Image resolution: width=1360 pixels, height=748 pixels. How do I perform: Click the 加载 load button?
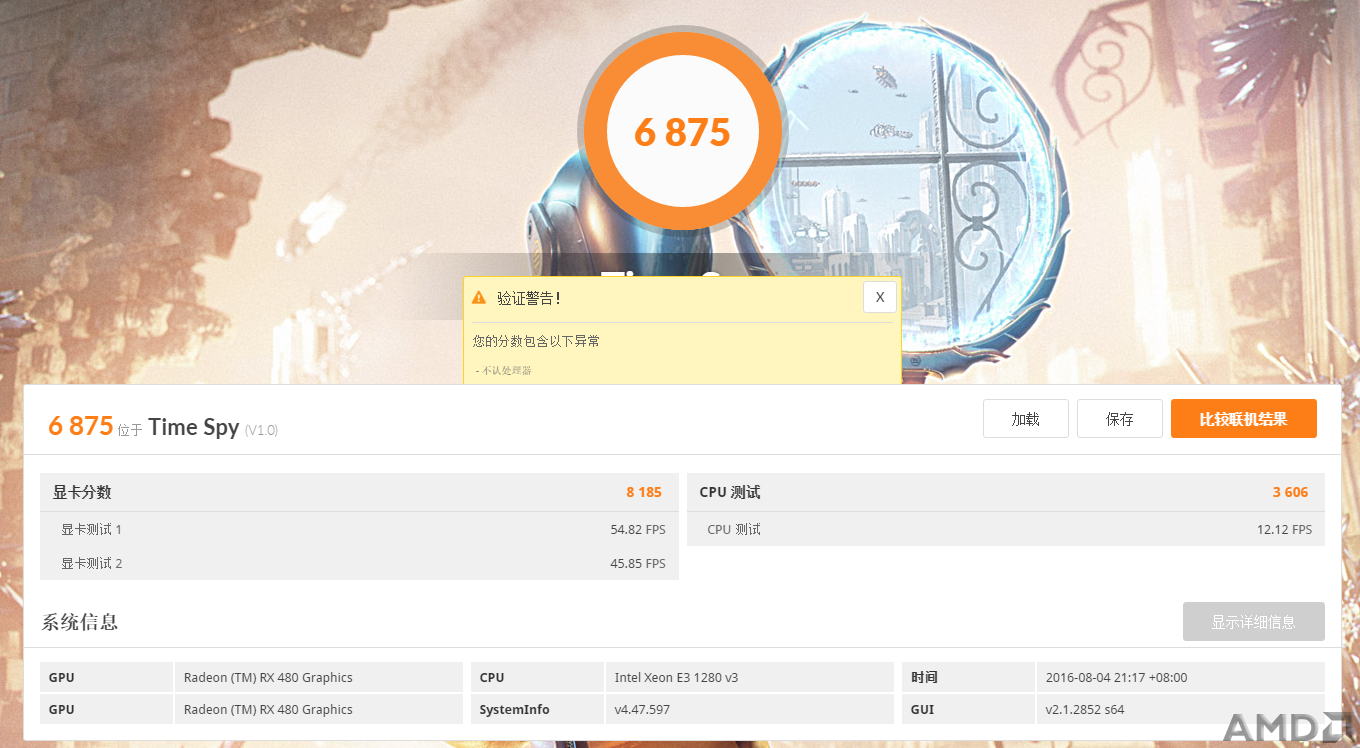[1026, 419]
